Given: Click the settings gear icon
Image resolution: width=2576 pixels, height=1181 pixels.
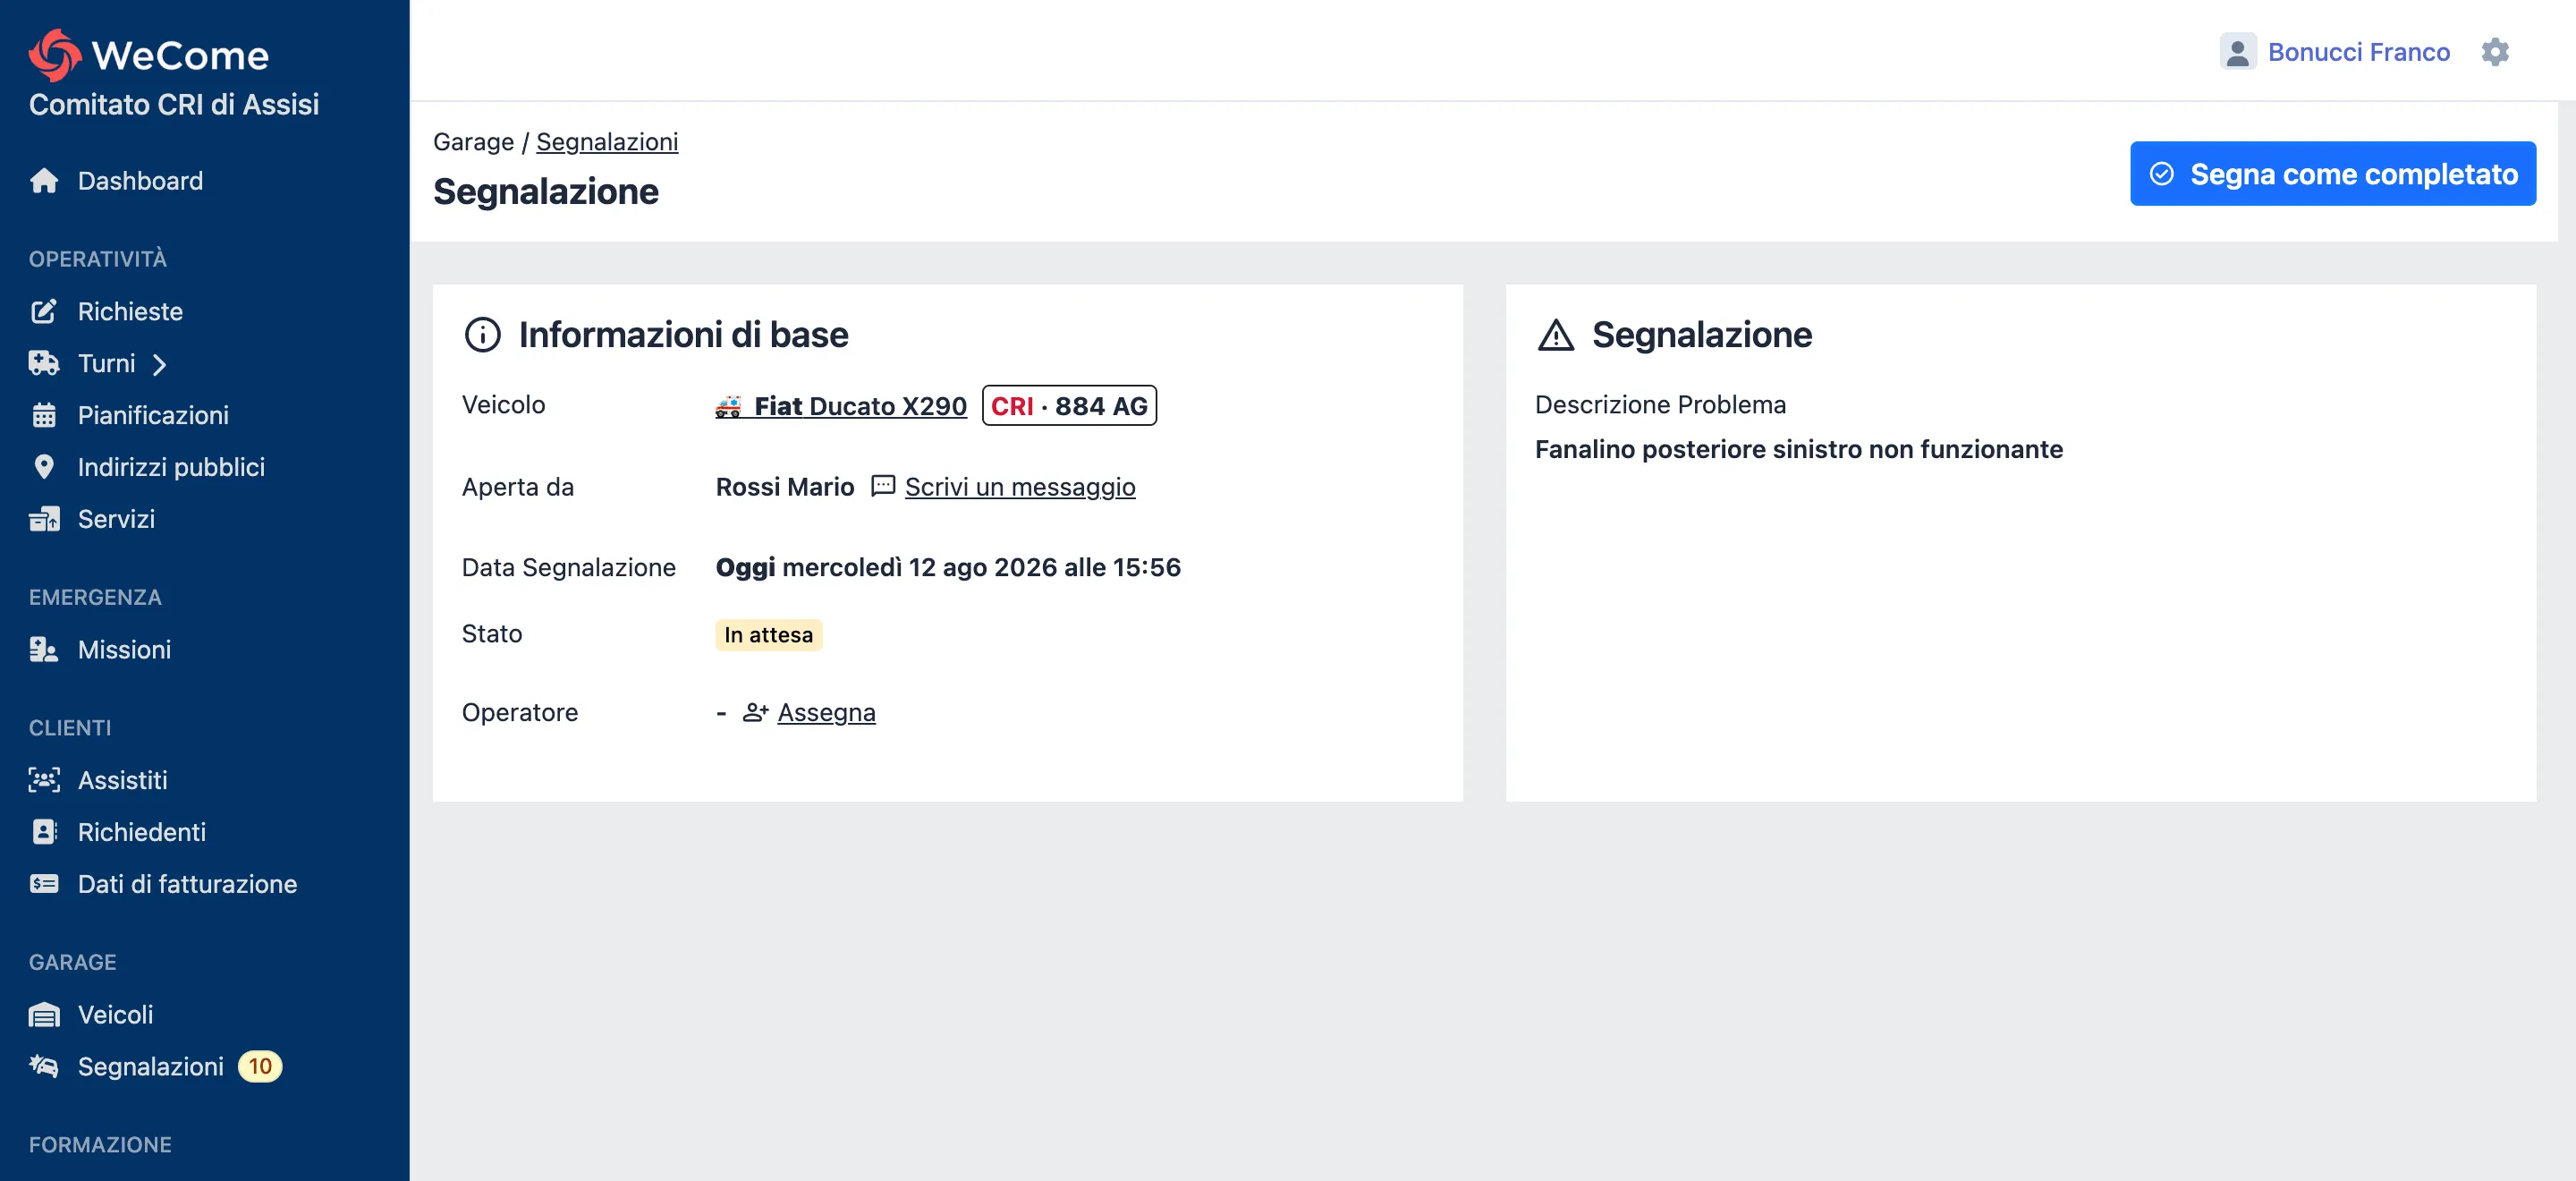Looking at the screenshot, I should click(2495, 52).
